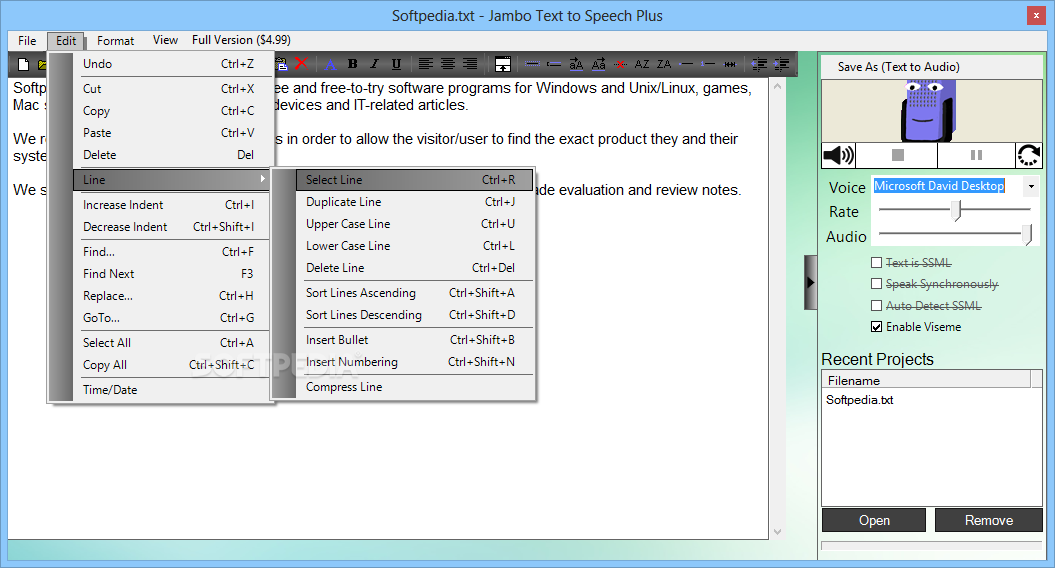Expand the Line submenu entry
This screenshot has width=1055, height=568.
pyautogui.click(x=171, y=180)
